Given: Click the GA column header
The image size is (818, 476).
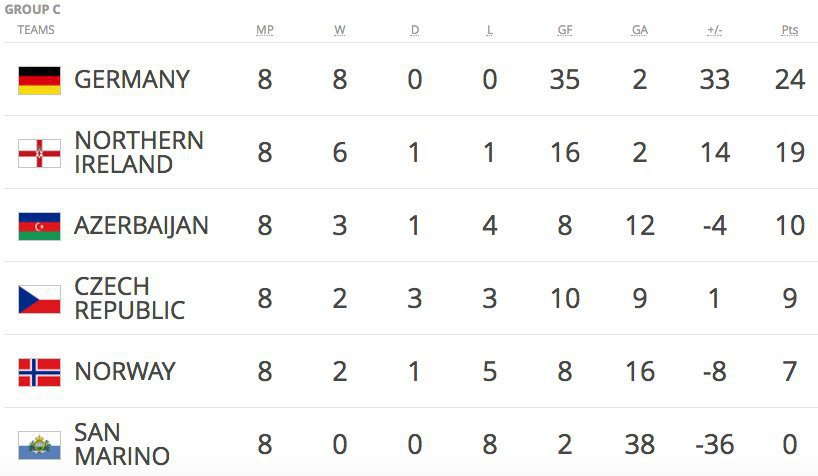Looking at the screenshot, I should tap(640, 30).
